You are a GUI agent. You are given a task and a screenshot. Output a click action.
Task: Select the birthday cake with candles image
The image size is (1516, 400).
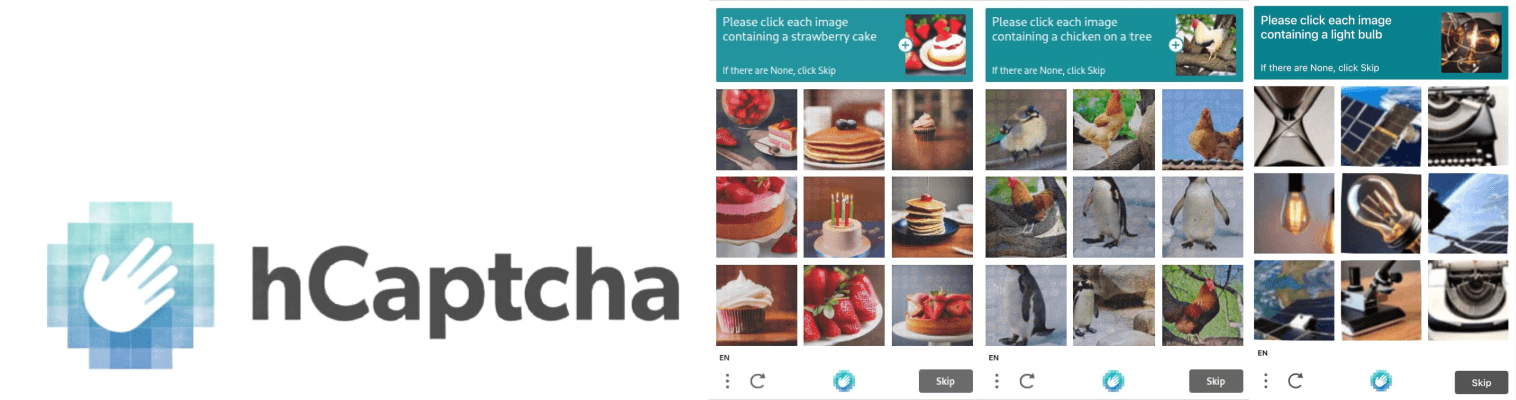[844, 217]
